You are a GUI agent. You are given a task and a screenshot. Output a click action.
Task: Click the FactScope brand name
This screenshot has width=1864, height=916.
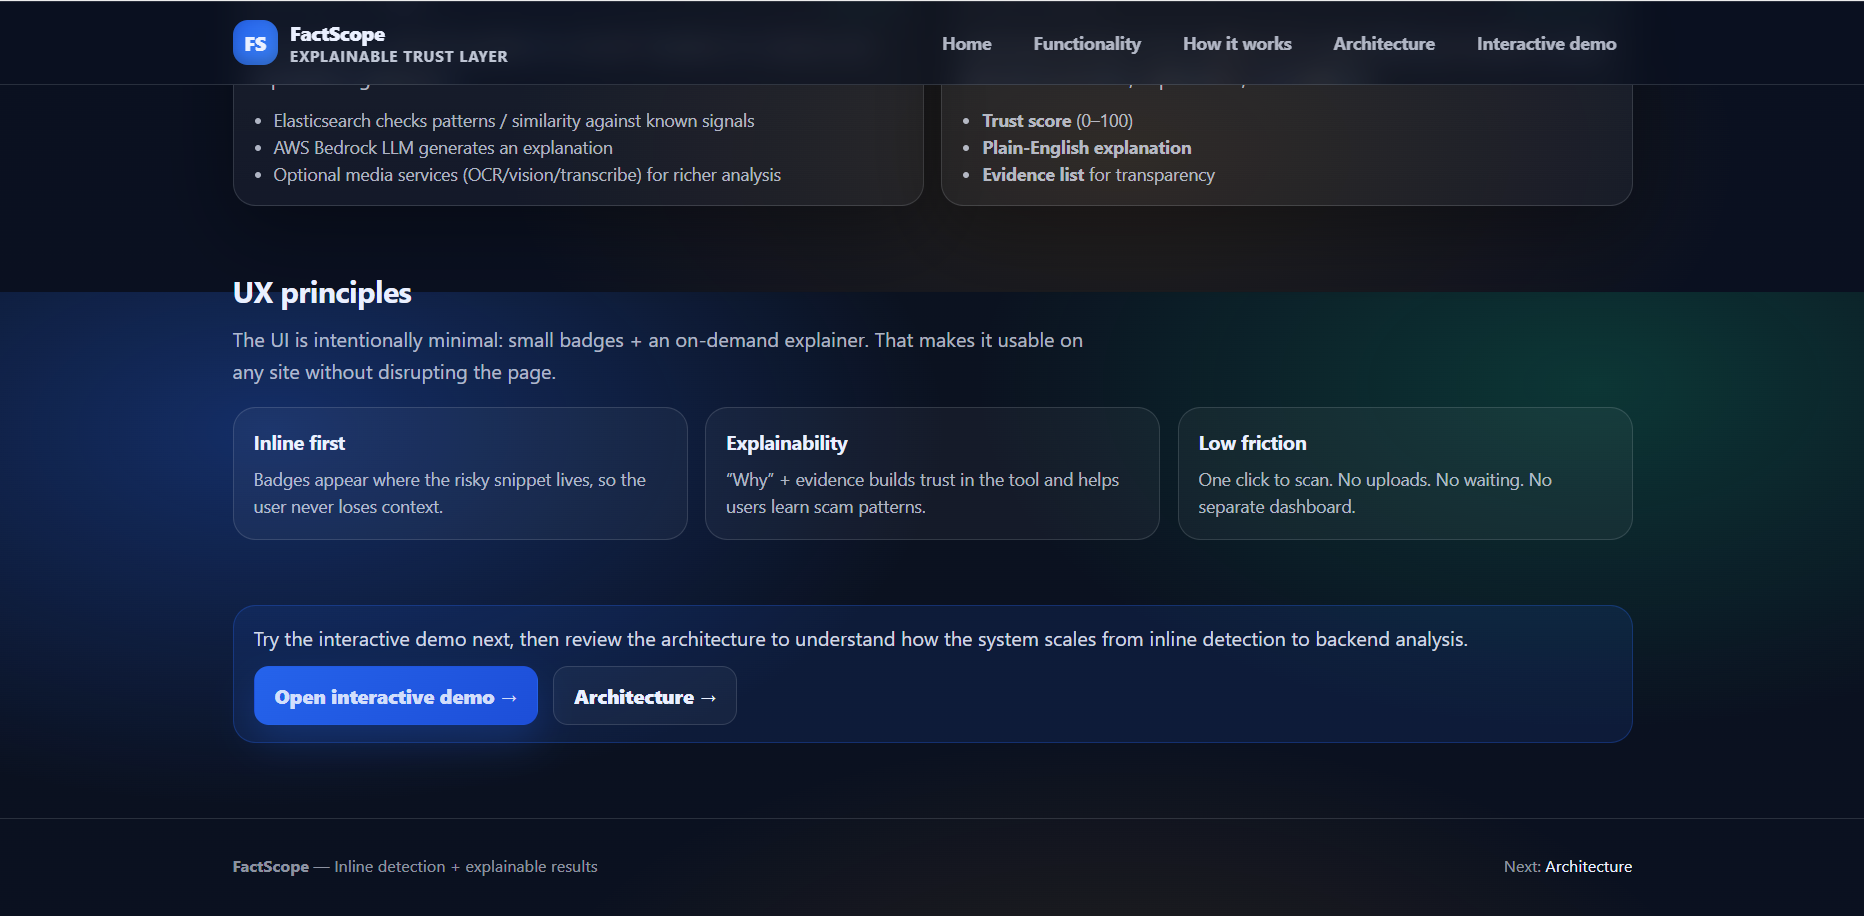[x=337, y=34]
